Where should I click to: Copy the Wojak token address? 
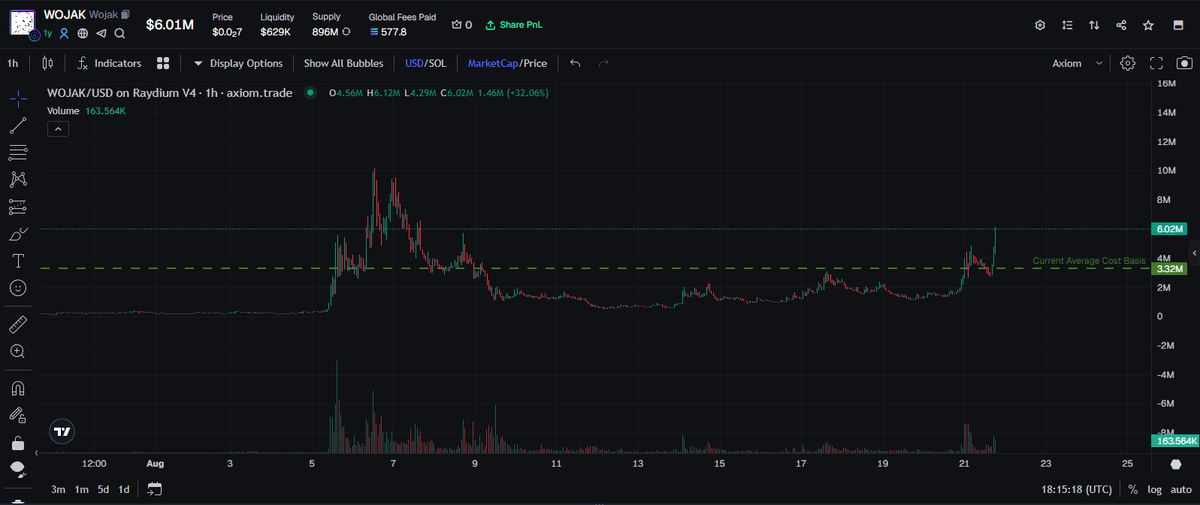click(125, 15)
